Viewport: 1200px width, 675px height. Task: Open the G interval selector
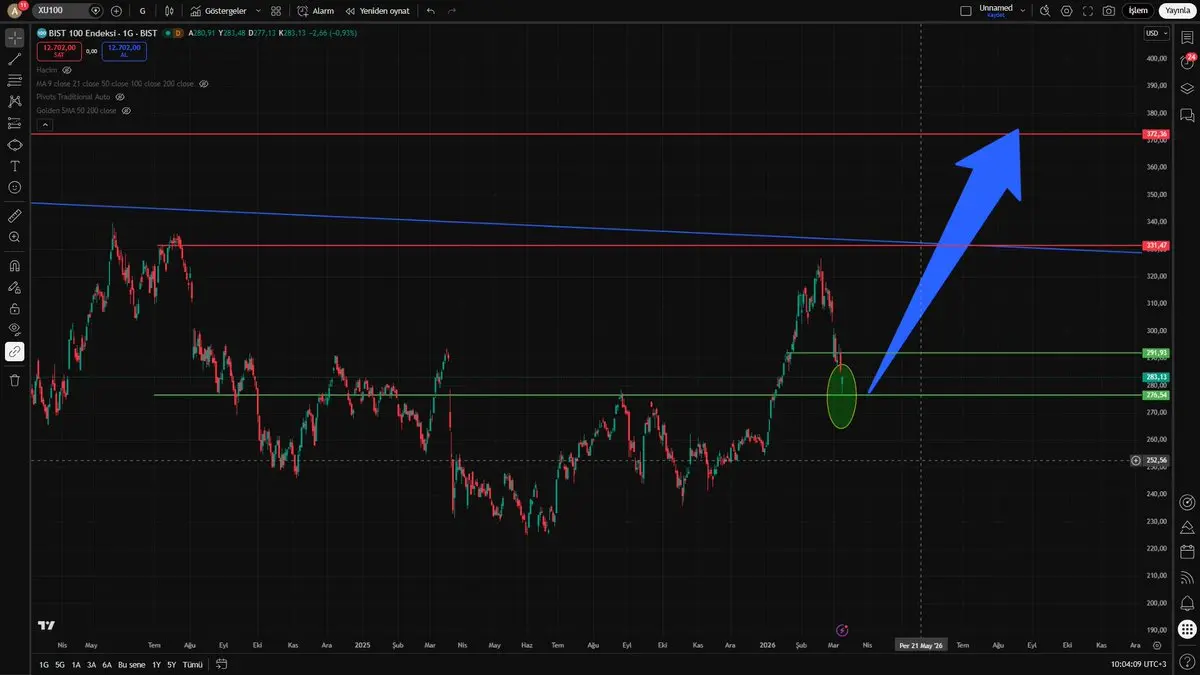tap(143, 10)
